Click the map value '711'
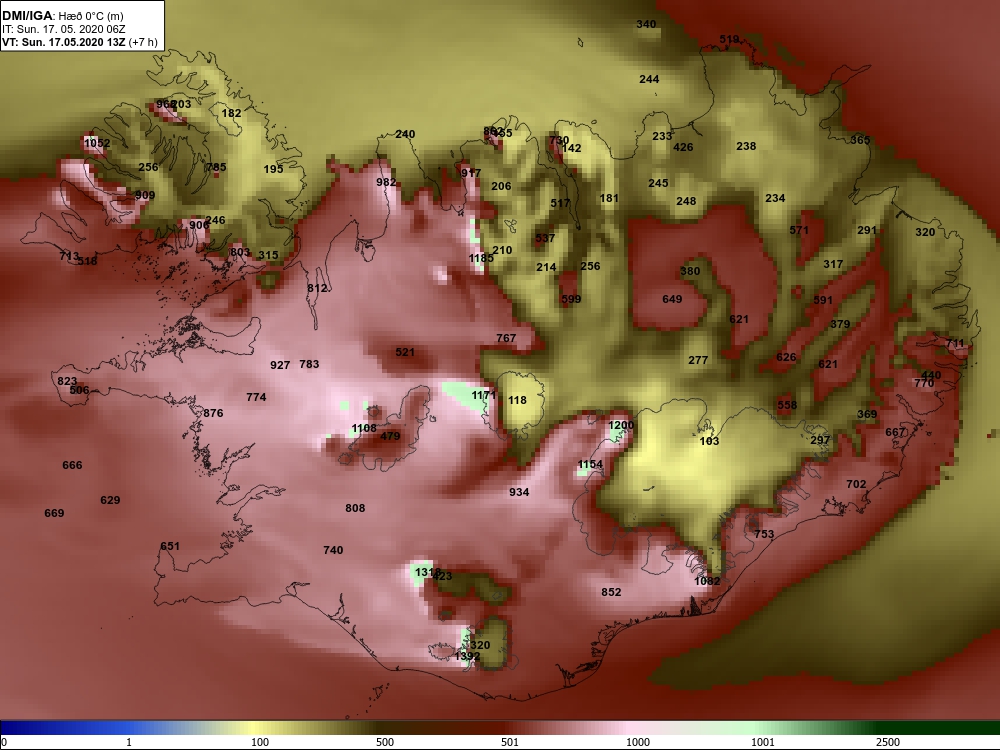The width and height of the screenshot is (1000, 750). point(955,344)
